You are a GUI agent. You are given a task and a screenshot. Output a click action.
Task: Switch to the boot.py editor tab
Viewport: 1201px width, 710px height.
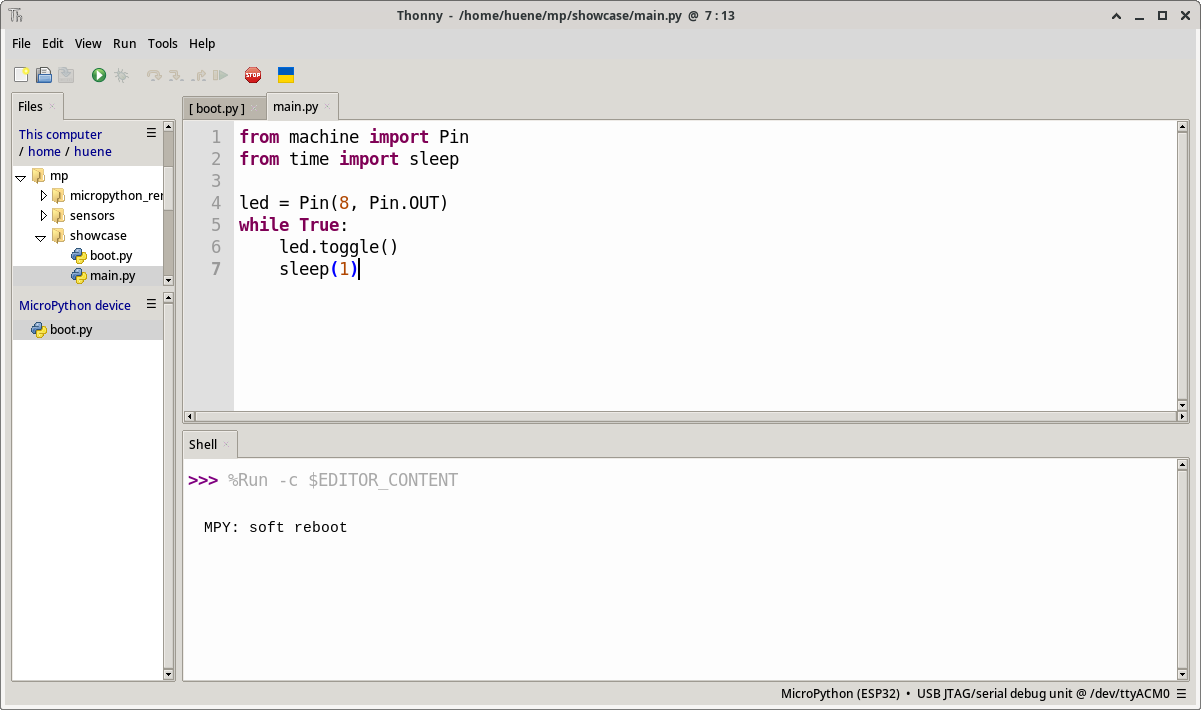(218, 108)
